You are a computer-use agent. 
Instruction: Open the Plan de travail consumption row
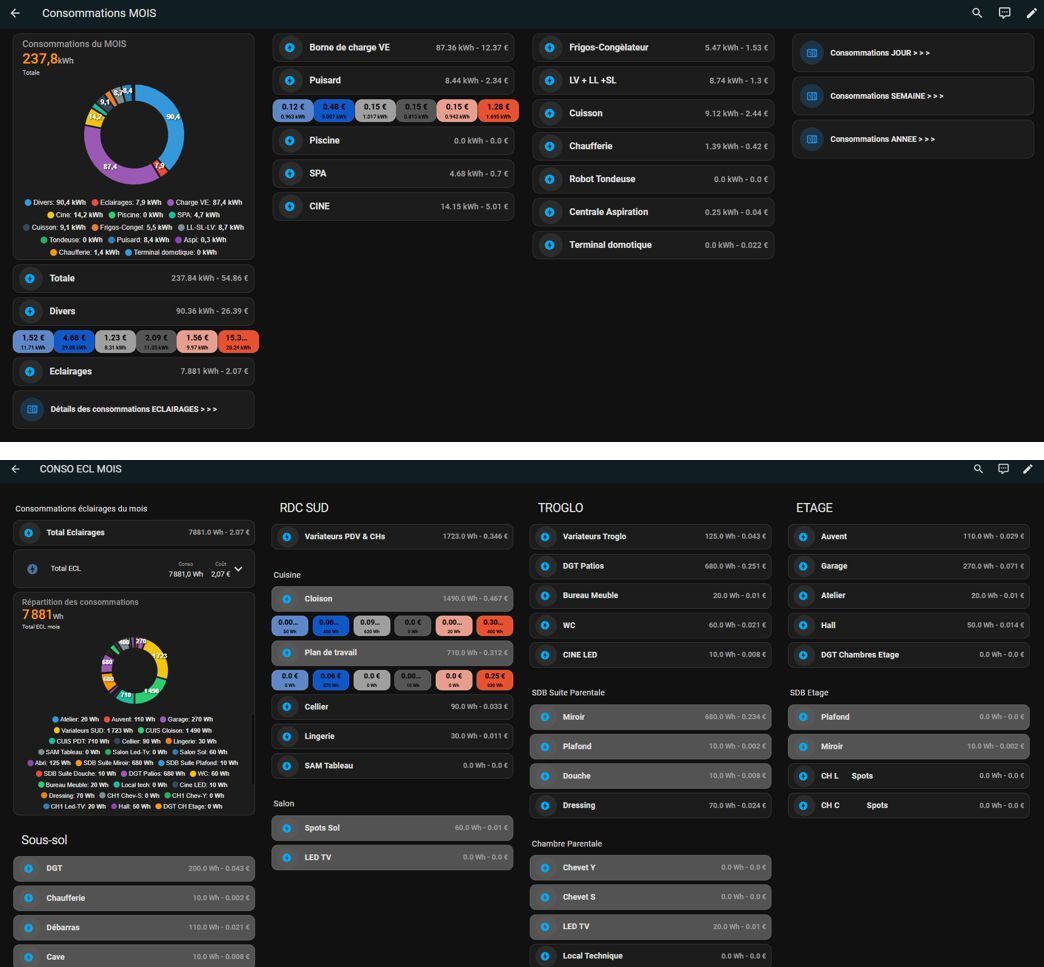392,653
